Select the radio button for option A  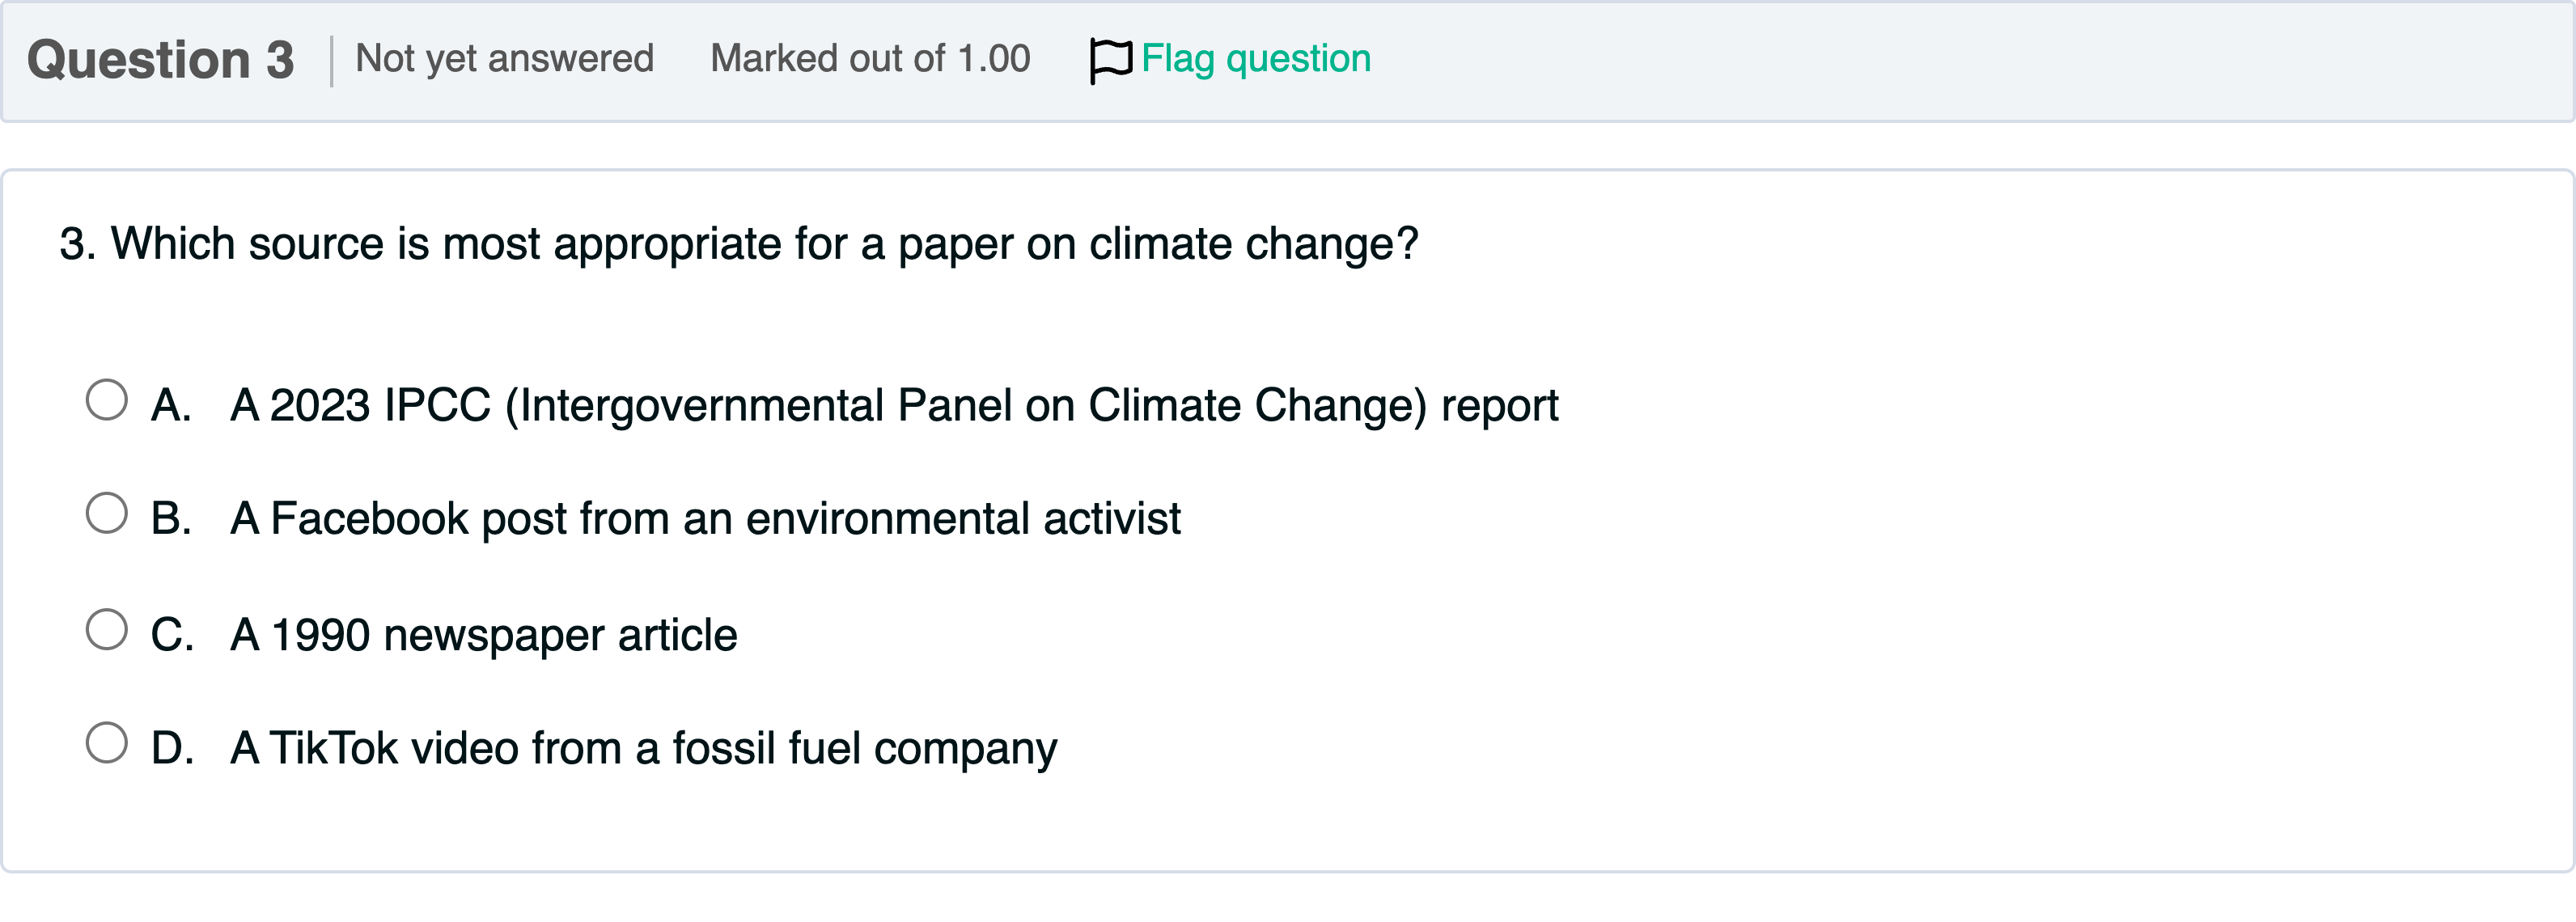(107, 400)
